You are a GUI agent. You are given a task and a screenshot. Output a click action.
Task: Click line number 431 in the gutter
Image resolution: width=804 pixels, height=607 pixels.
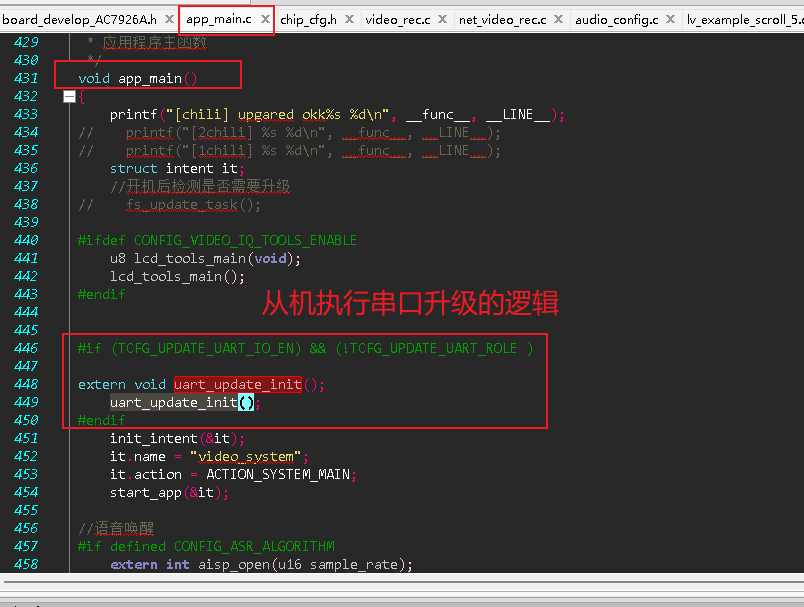[26, 78]
